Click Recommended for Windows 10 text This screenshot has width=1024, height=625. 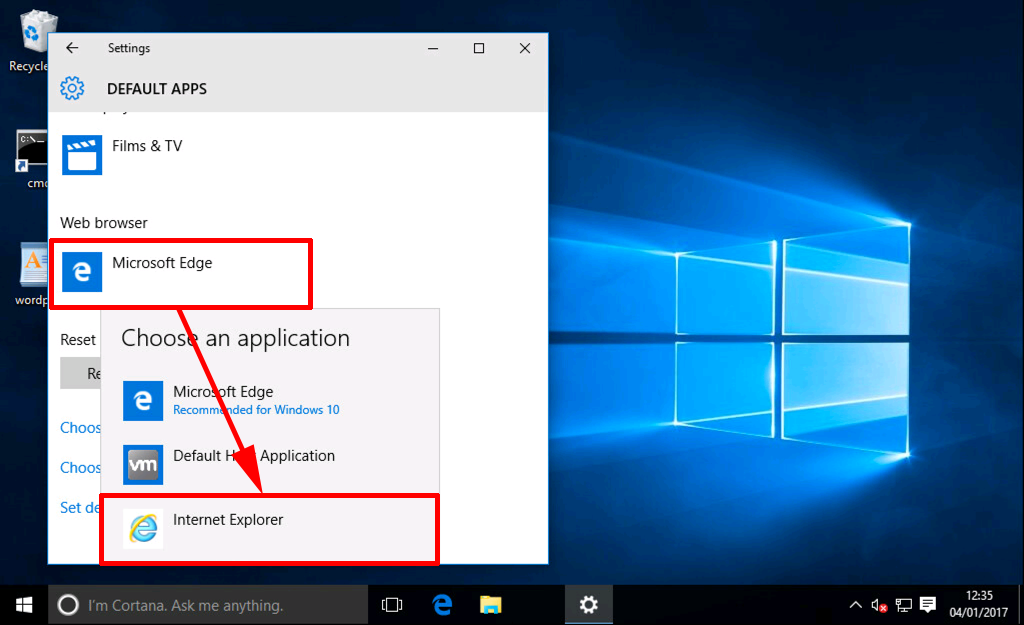[x=256, y=409]
